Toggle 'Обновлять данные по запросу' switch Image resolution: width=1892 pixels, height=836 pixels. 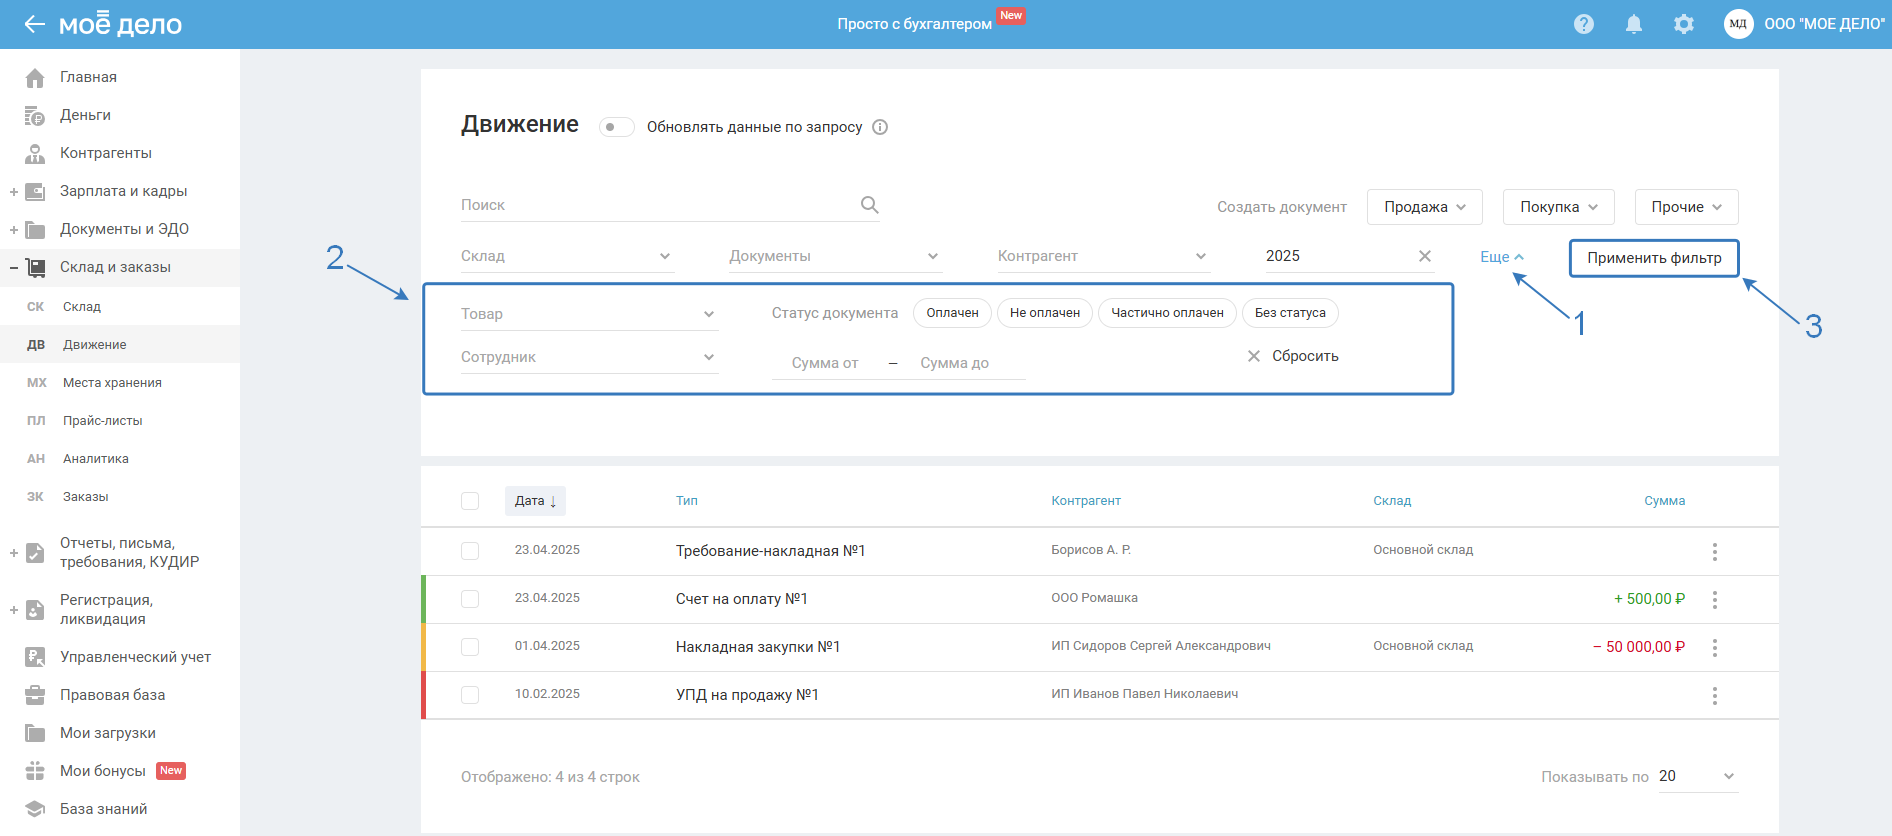point(616,127)
